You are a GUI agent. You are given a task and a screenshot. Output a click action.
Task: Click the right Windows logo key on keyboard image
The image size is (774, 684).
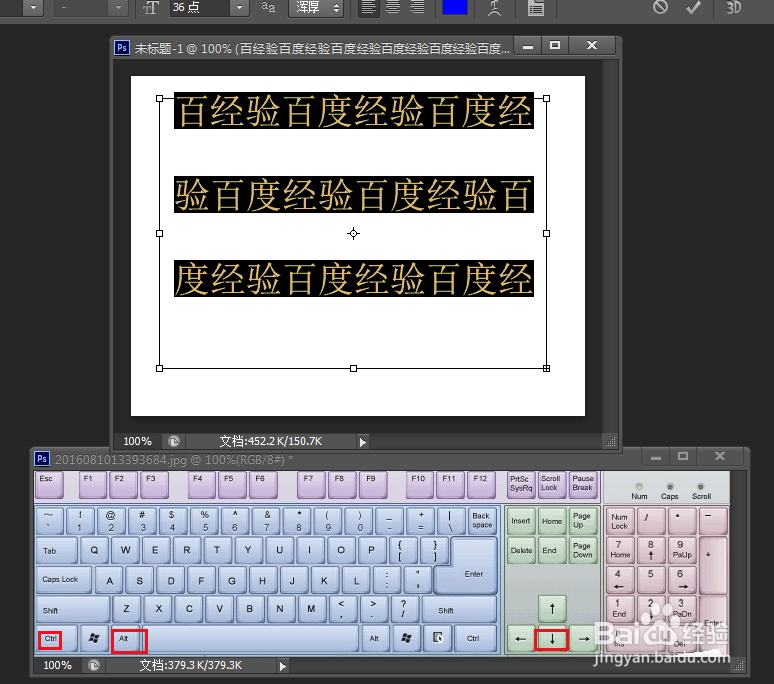(406, 639)
